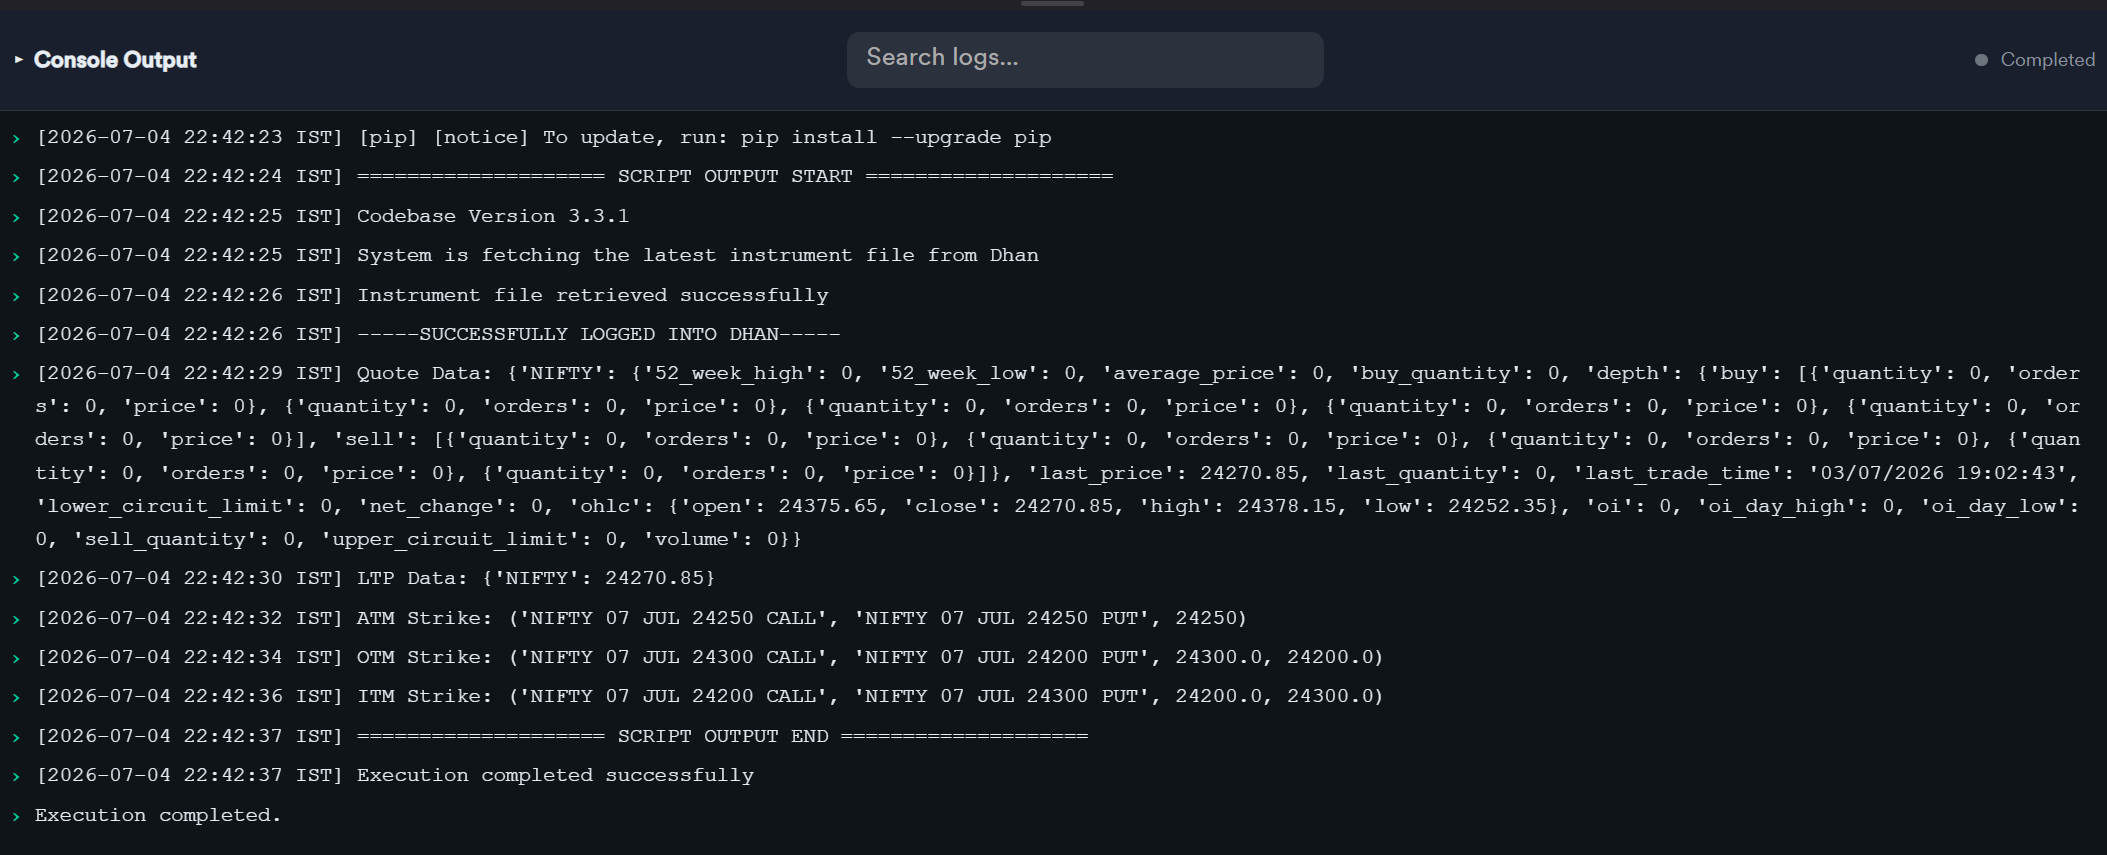
Task: Click the panel resize handle at top
Action: click(x=1052, y=4)
